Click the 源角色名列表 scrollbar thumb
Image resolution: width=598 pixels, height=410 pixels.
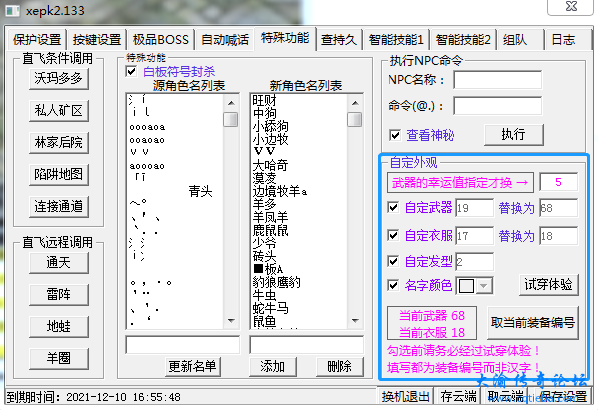231,119
